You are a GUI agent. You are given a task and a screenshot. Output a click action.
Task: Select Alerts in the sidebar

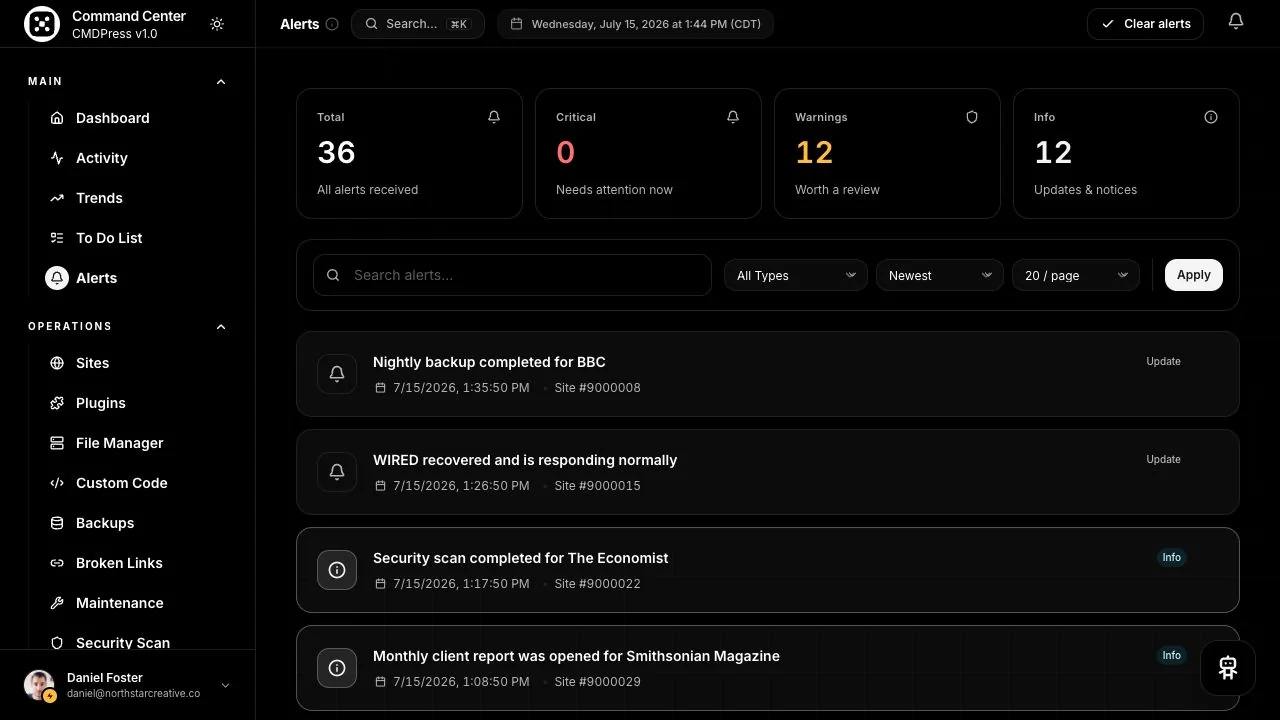click(x=96, y=278)
